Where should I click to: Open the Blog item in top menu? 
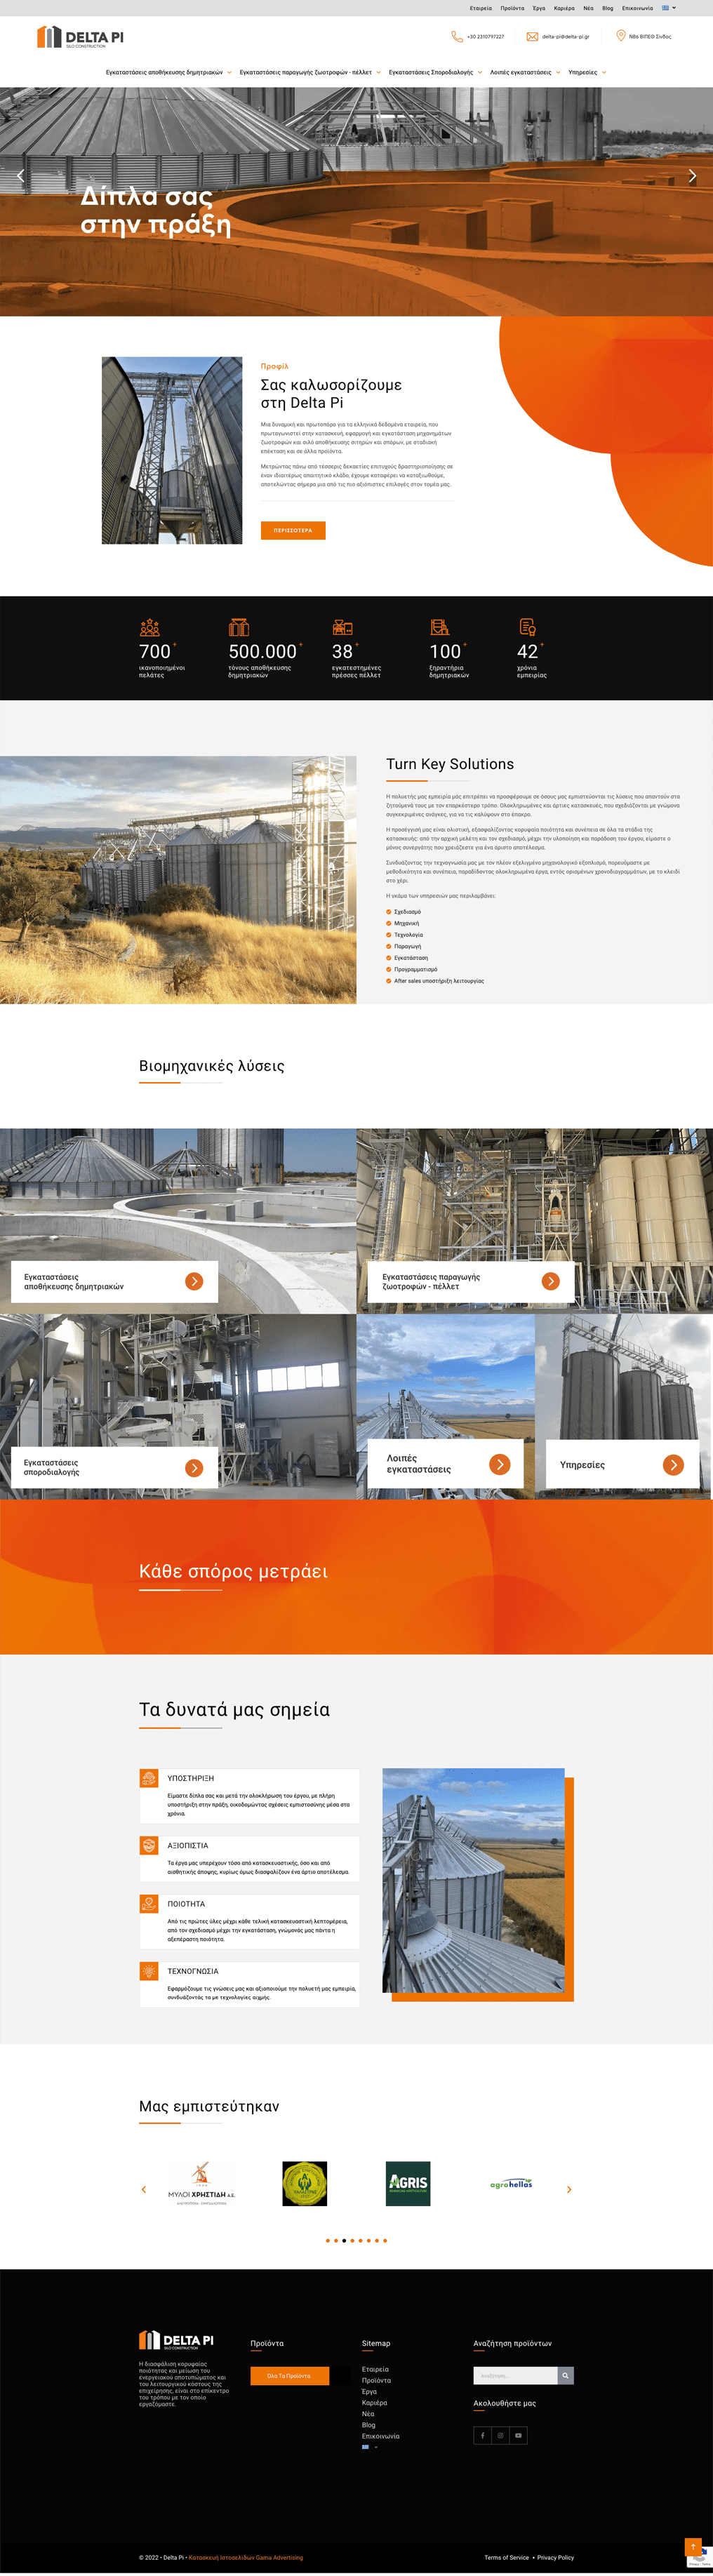point(607,8)
